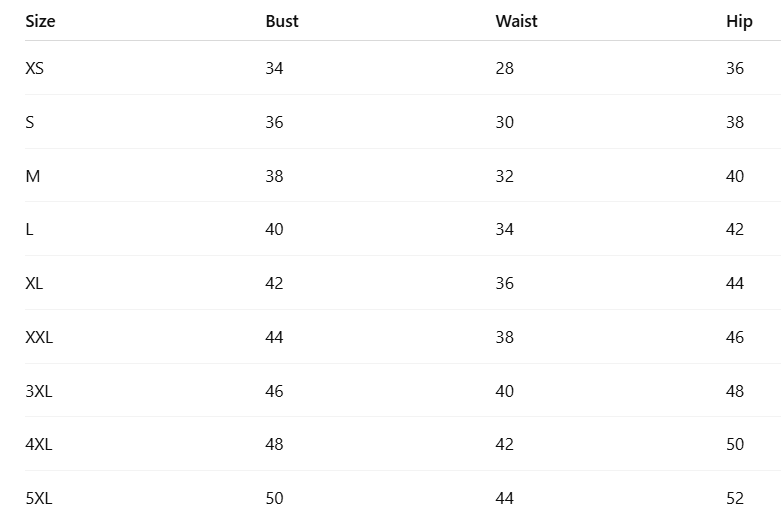The image size is (781, 526).
Task: Click hip value 52 in 5XL row
Action: click(x=735, y=498)
